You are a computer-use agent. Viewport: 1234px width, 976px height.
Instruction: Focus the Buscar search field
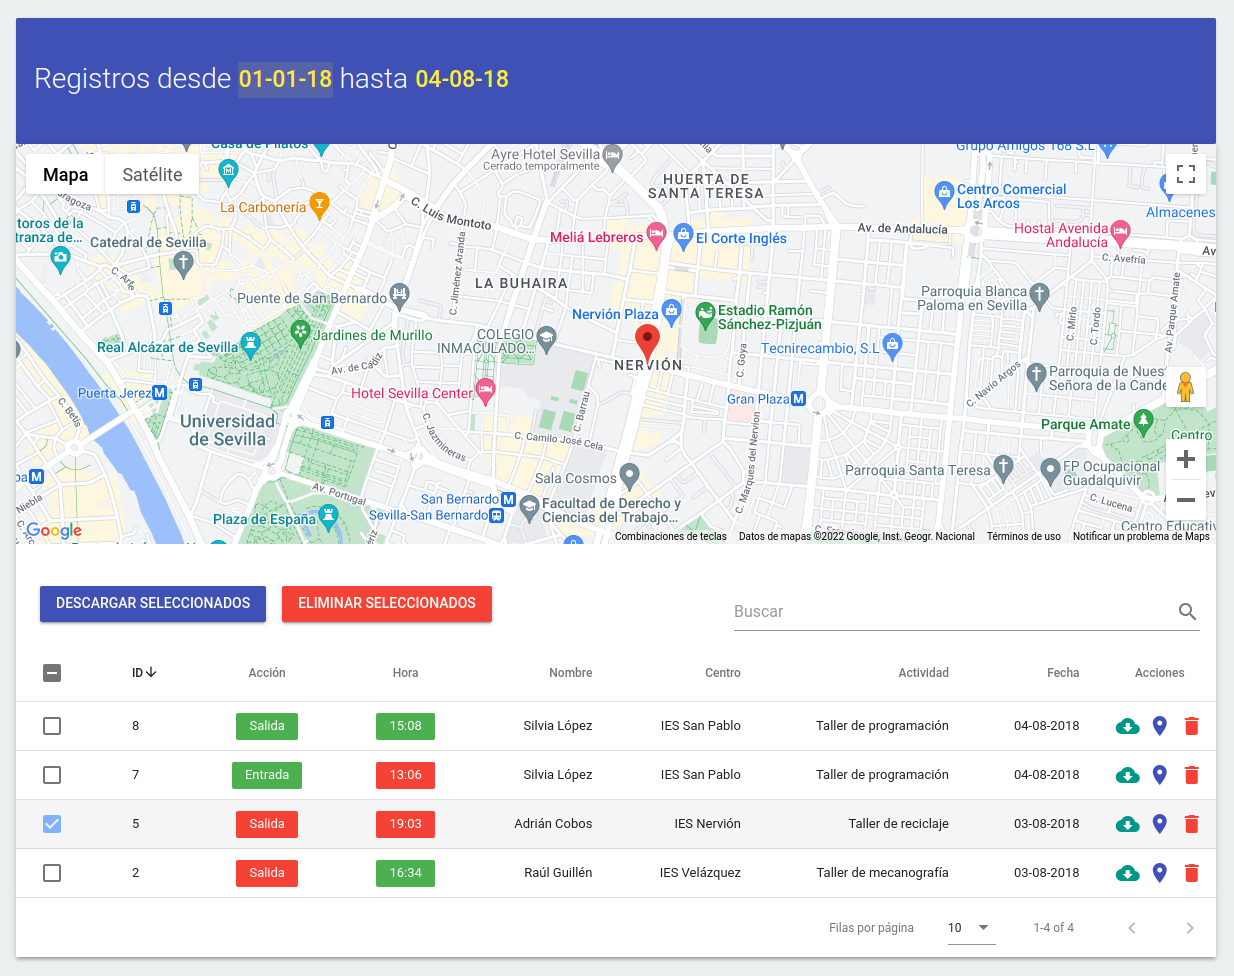click(x=953, y=612)
